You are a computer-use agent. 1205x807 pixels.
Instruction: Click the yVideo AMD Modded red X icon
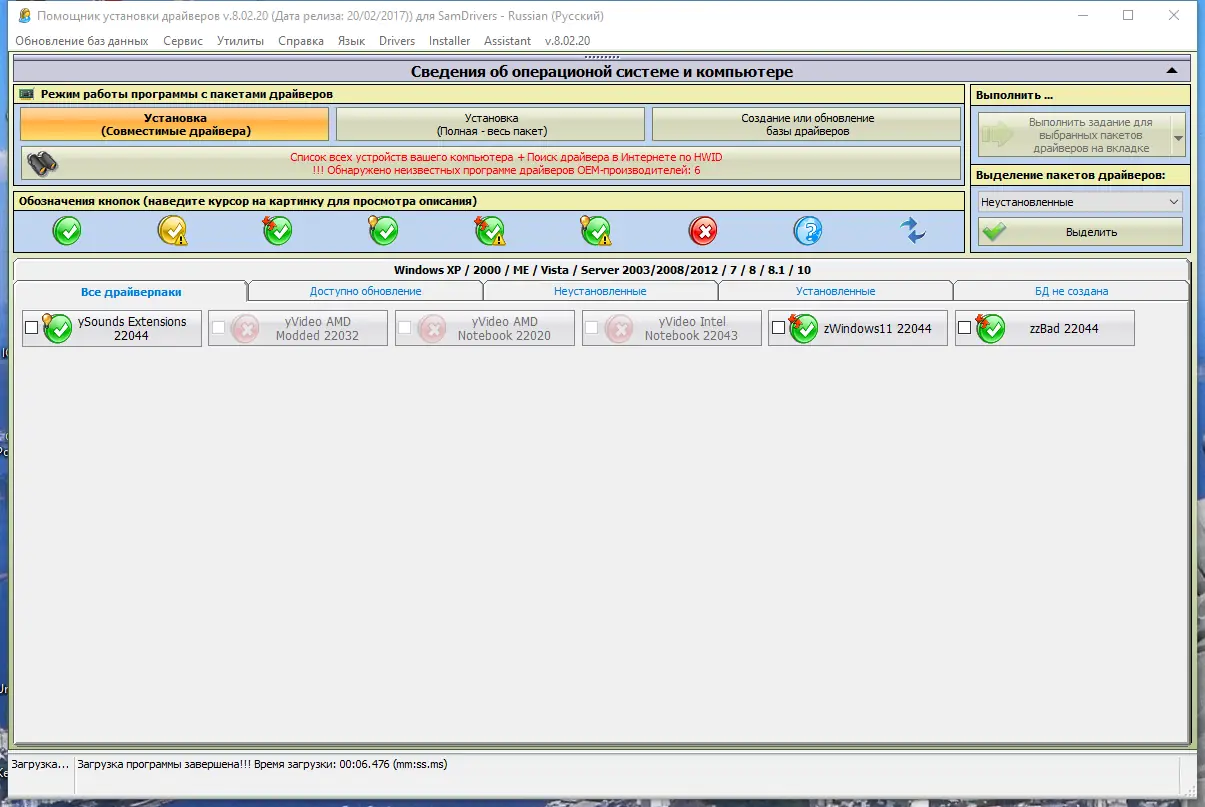click(x=245, y=328)
